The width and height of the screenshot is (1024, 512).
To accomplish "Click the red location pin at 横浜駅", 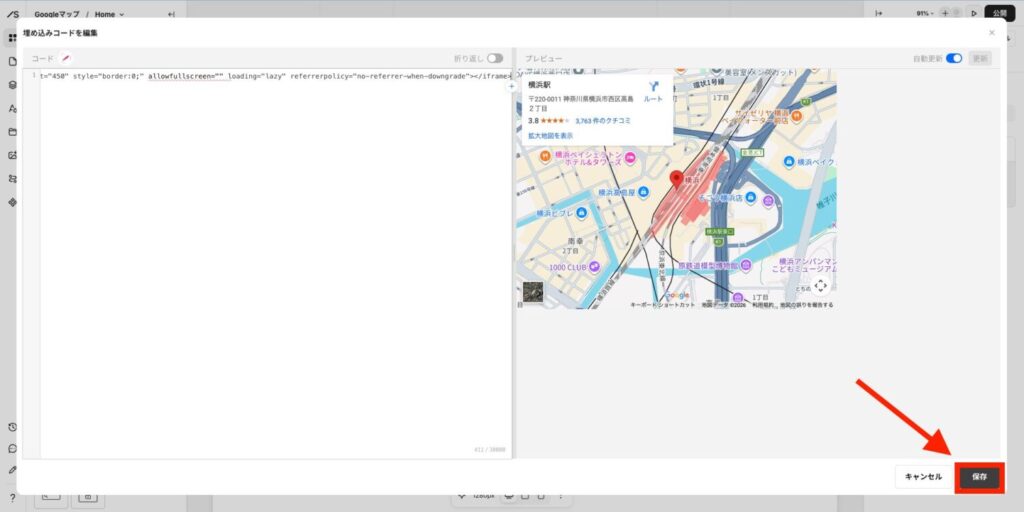I will click(x=676, y=180).
